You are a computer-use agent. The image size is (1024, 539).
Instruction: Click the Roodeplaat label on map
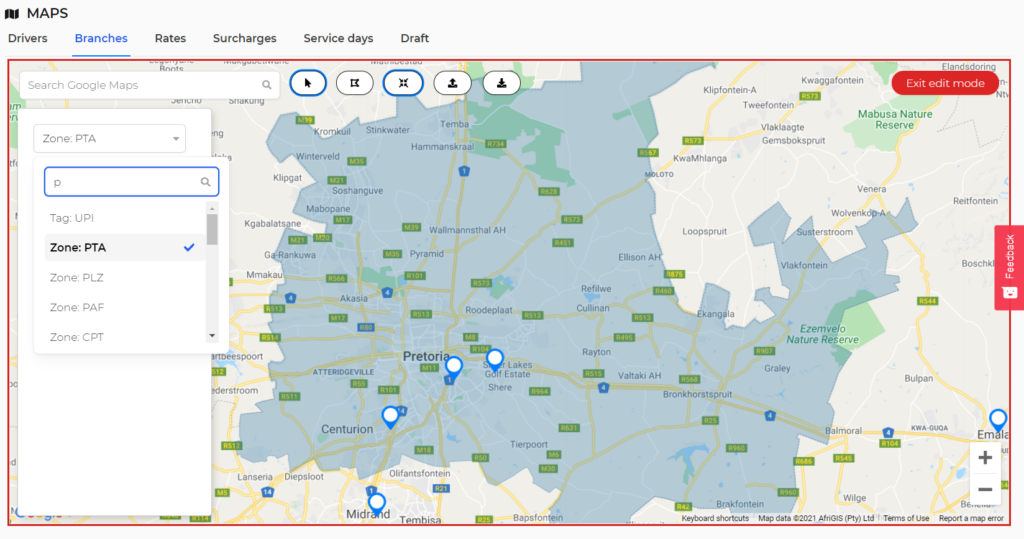pos(488,310)
